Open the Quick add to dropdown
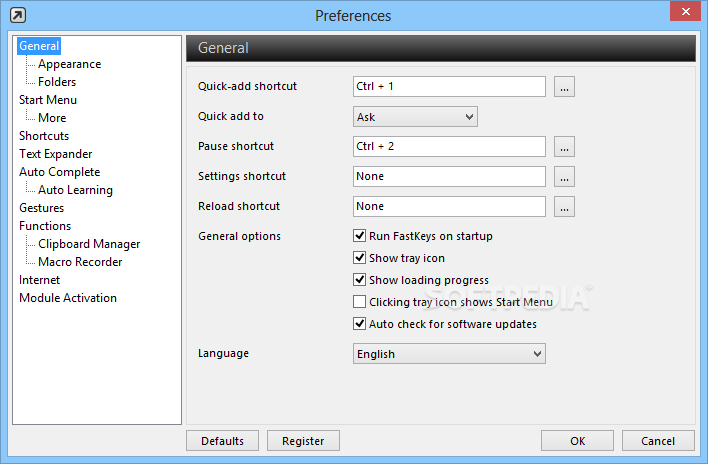The width and height of the screenshot is (708, 464). coord(415,117)
